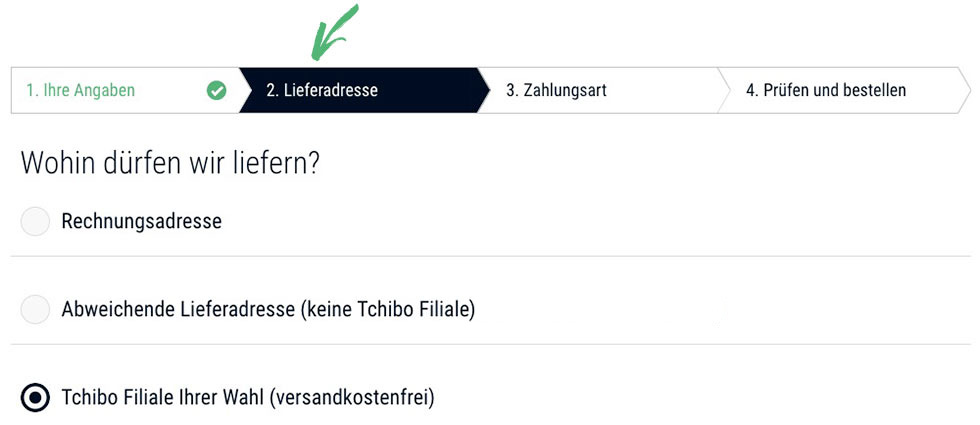This screenshot has width=980, height=425.
Task: Choose the Abweichende Lieferadresse radio button
Action: tap(35, 309)
